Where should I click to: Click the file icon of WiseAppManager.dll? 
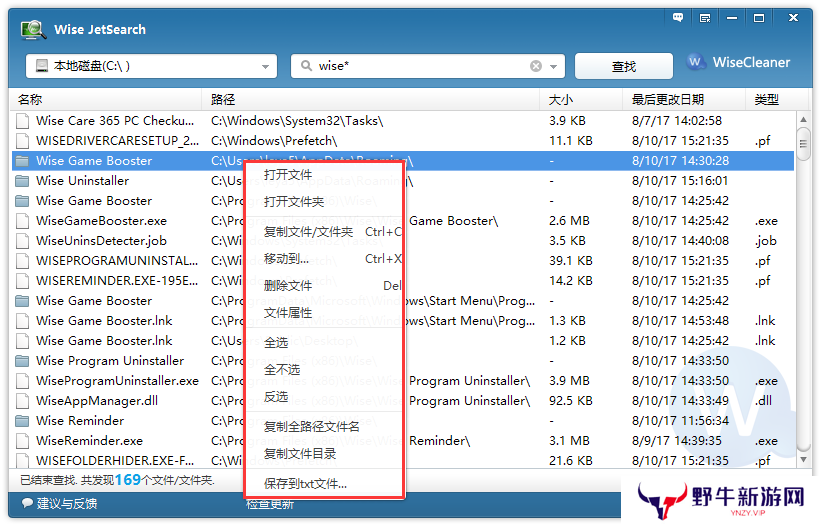point(22,401)
